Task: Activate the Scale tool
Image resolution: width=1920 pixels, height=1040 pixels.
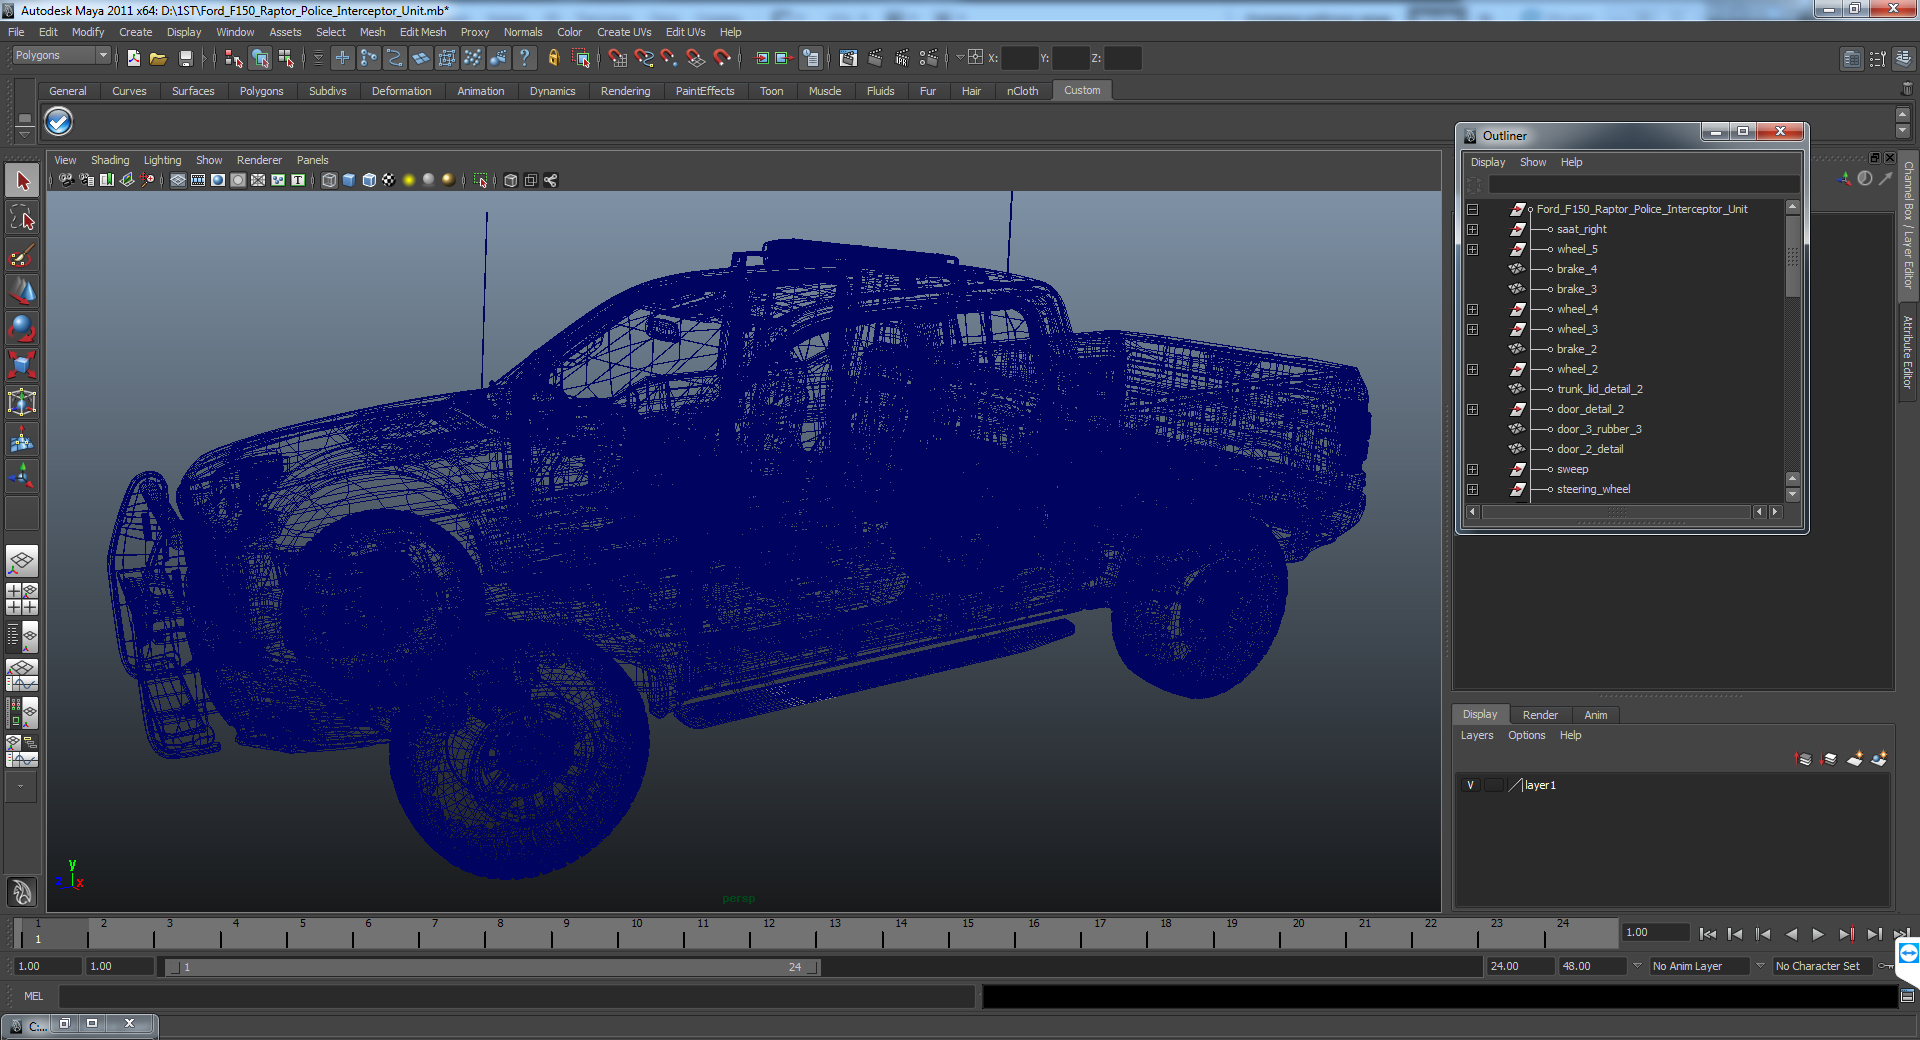Action: click(22, 365)
